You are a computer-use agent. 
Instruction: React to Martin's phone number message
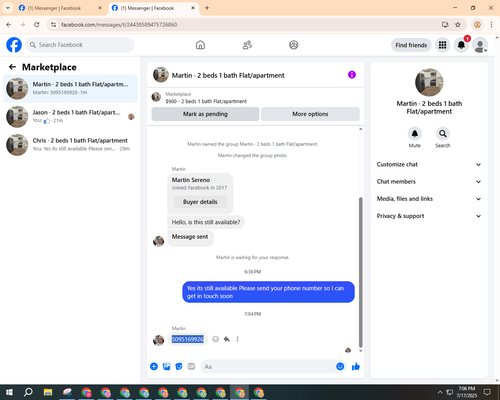(x=216, y=339)
